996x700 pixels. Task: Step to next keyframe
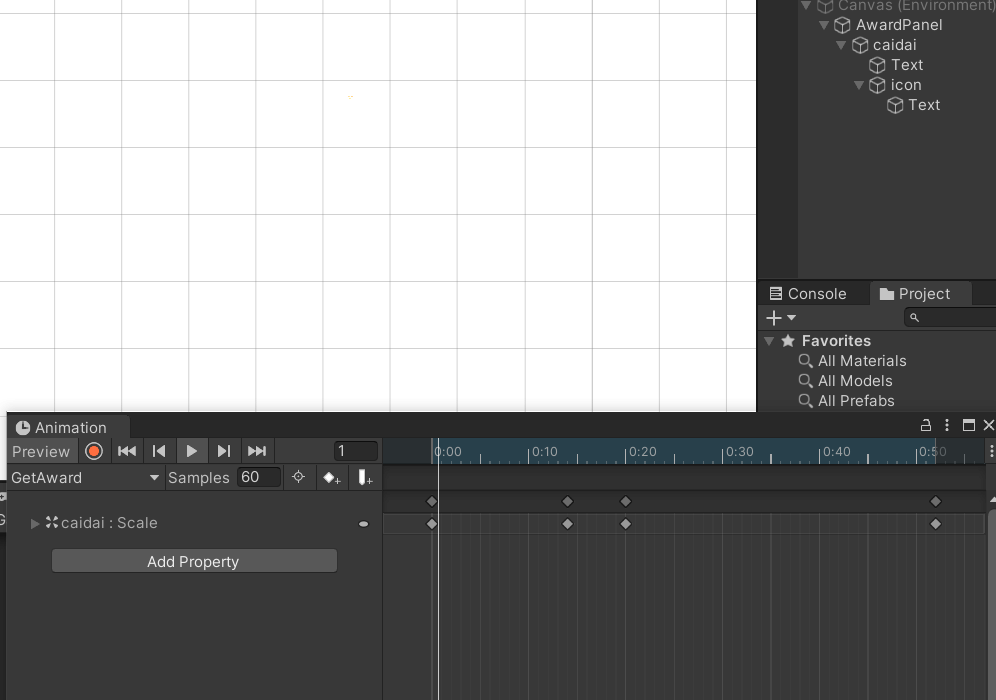pos(224,451)
